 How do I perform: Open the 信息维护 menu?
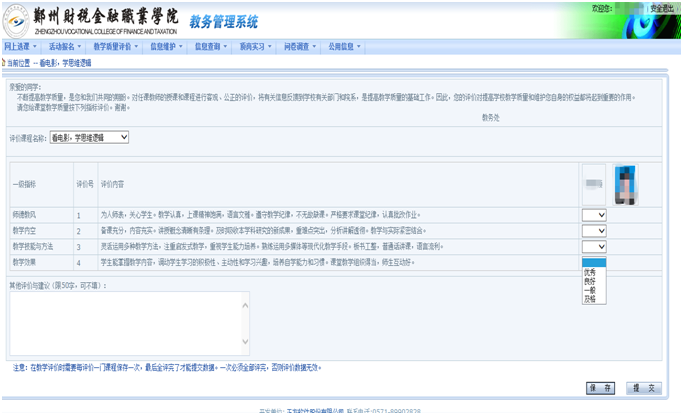[166, 47]
